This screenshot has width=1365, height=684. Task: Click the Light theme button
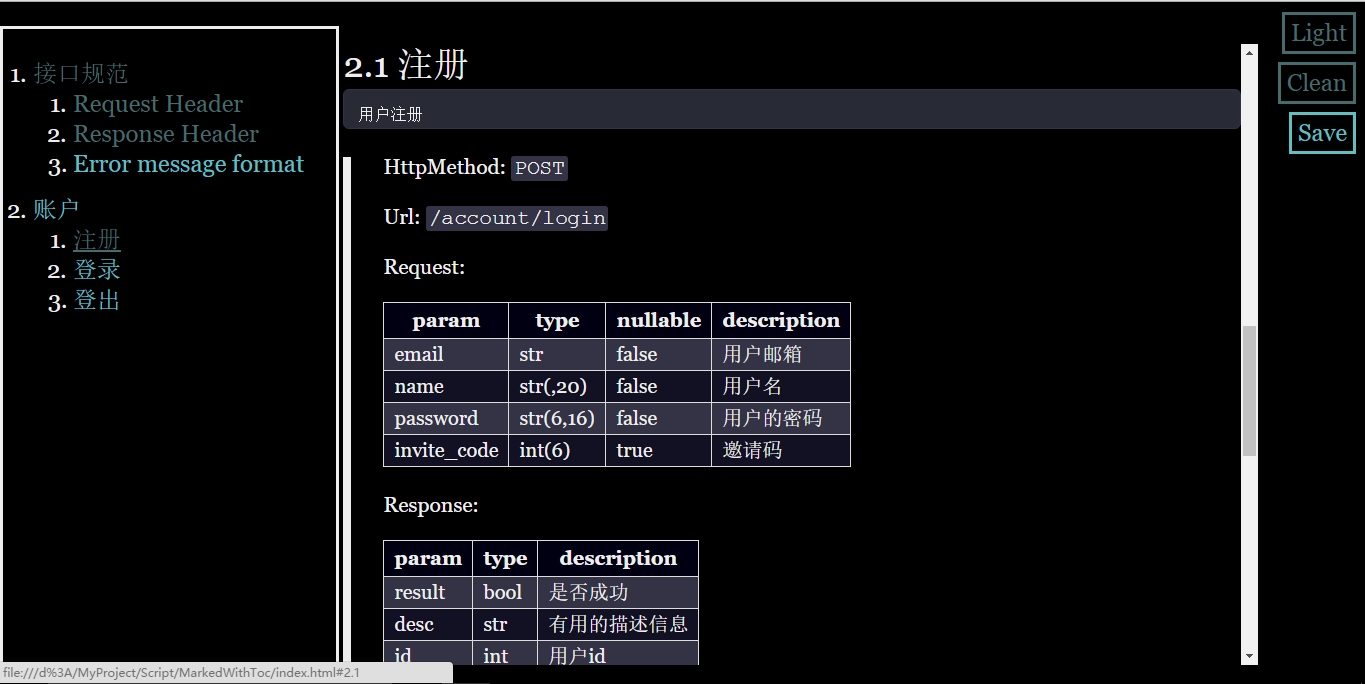pyautogui.click(x=1317, y=33)
